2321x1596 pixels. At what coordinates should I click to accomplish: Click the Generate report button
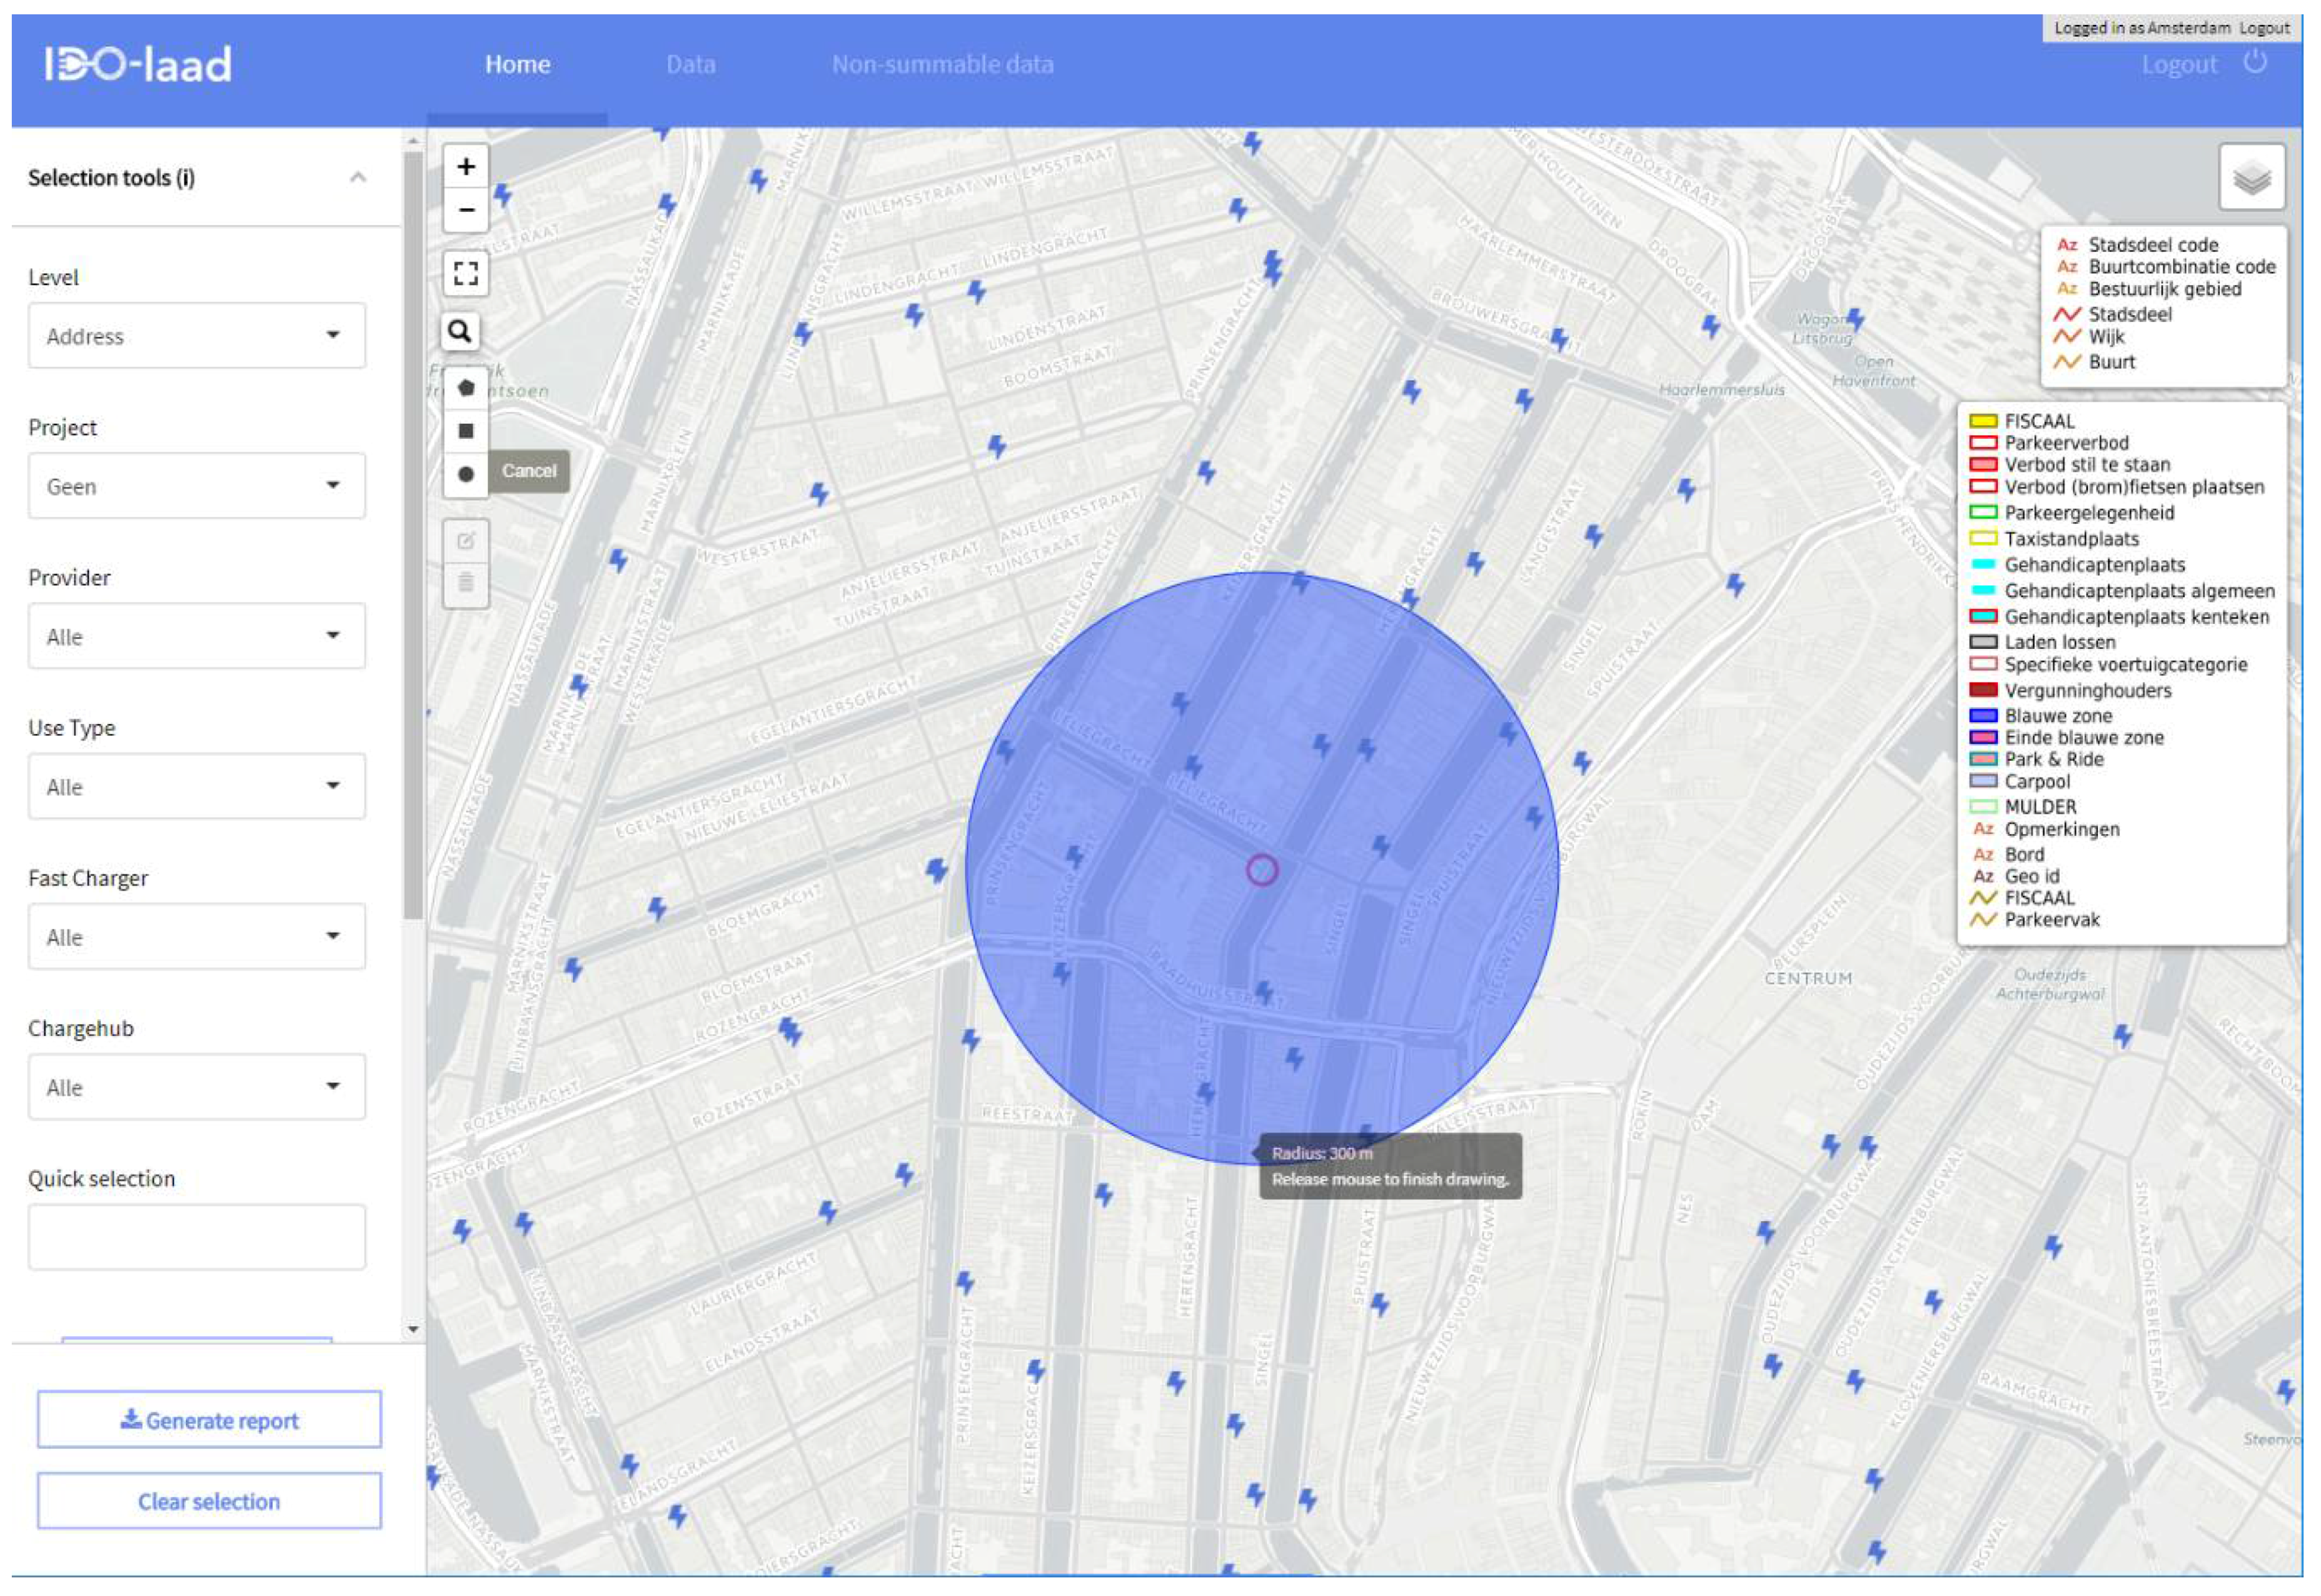[x=209, y=1420]
